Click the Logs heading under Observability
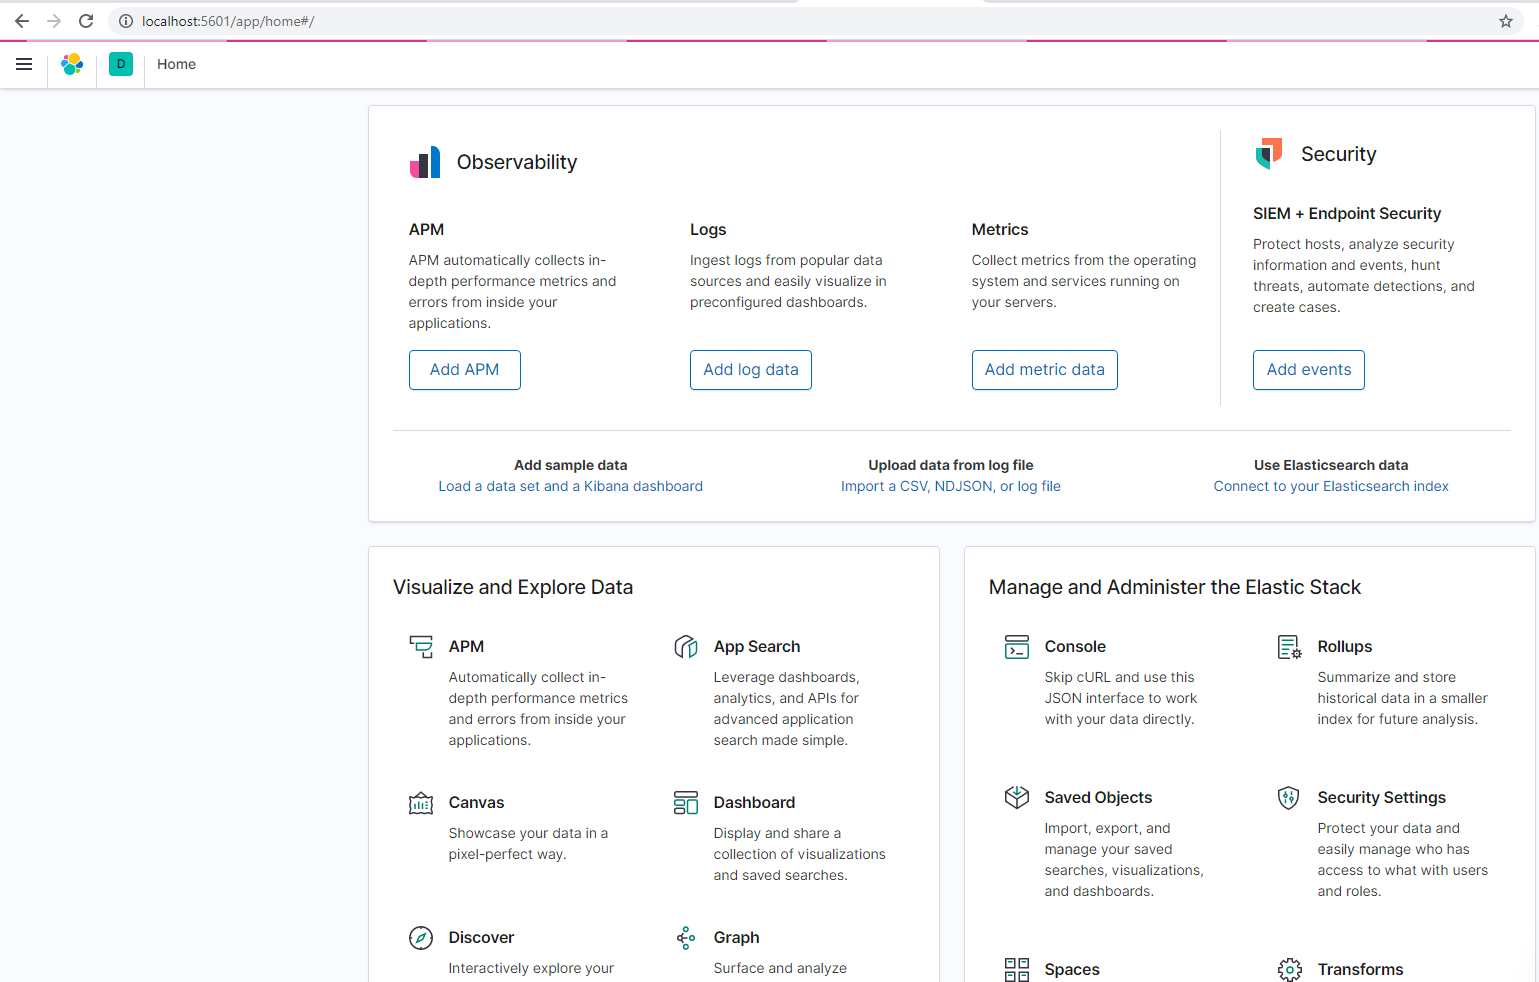The width and height of the screenshot is (1539, 982). pos(708,230)
